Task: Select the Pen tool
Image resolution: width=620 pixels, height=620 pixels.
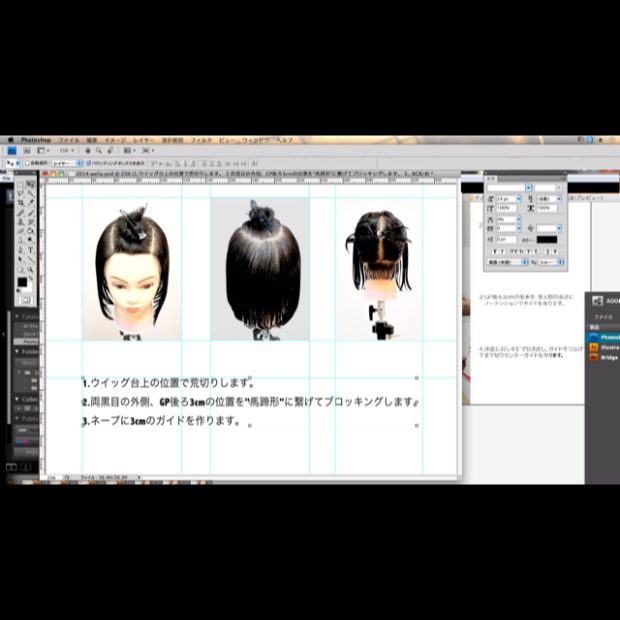Action: click(20, 250)
